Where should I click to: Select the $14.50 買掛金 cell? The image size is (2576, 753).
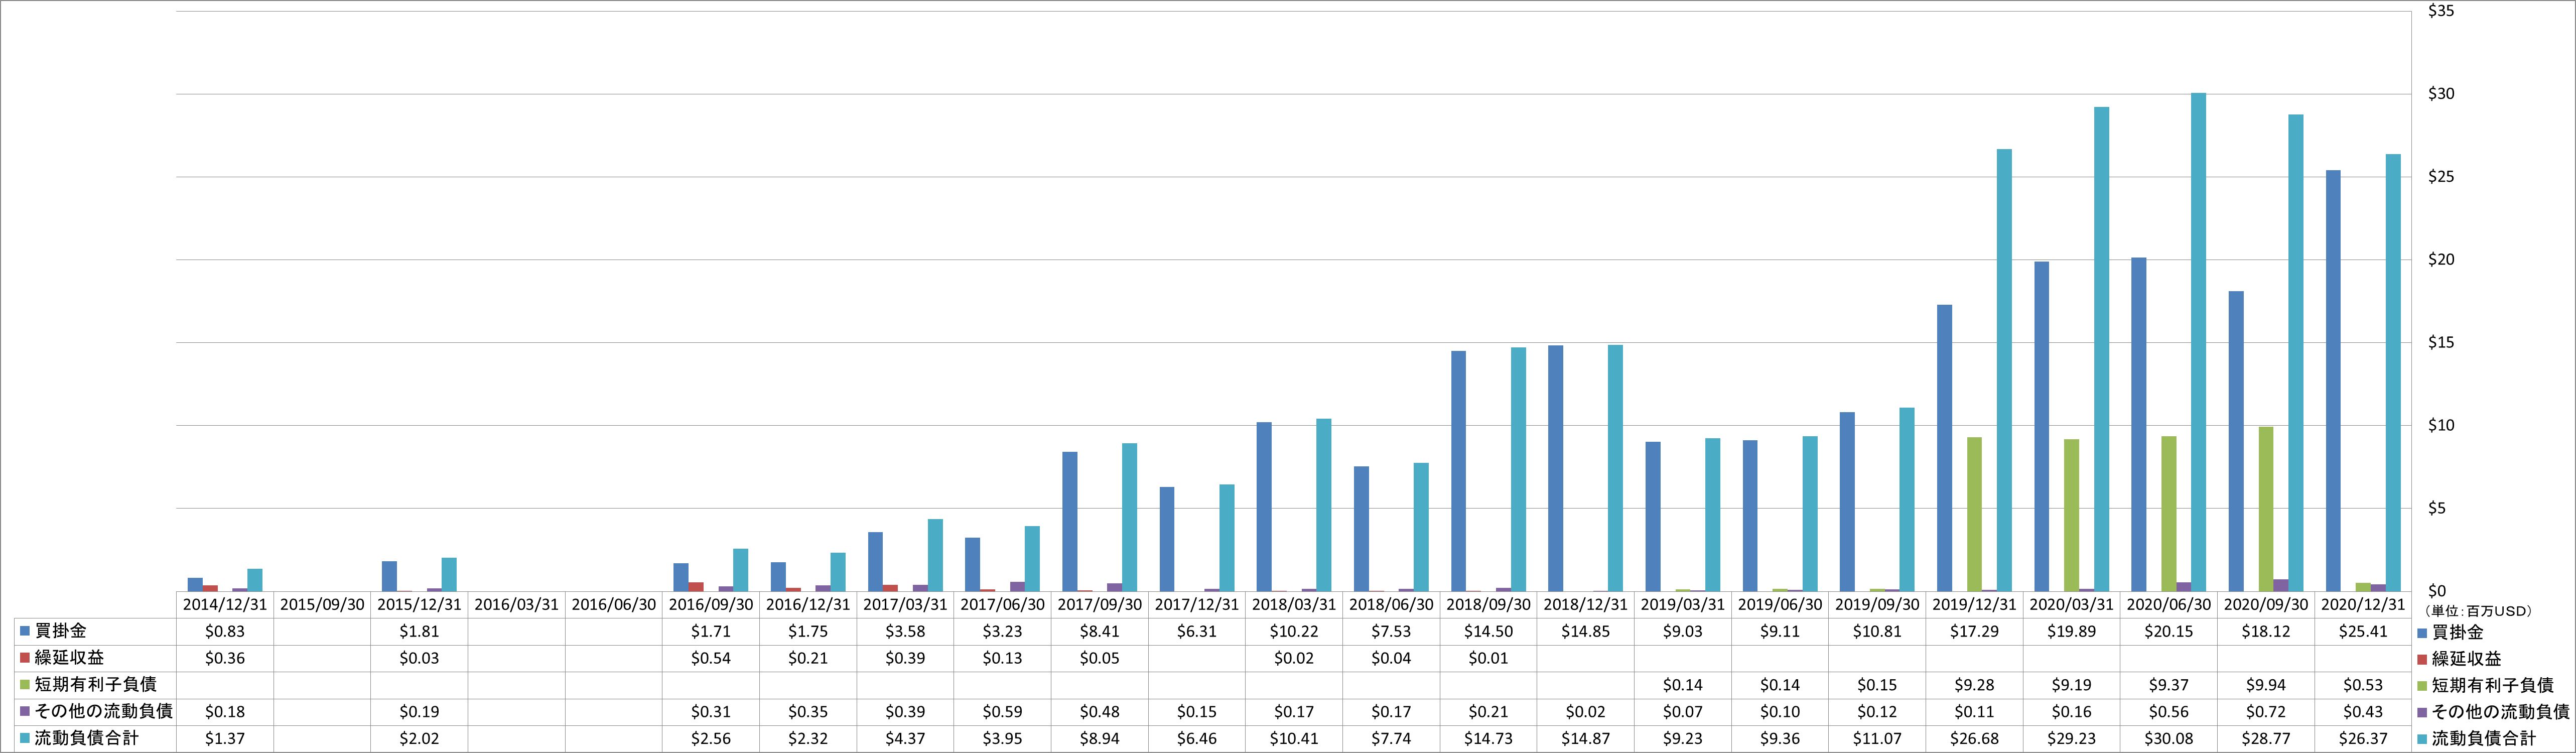coord(1488,632)
